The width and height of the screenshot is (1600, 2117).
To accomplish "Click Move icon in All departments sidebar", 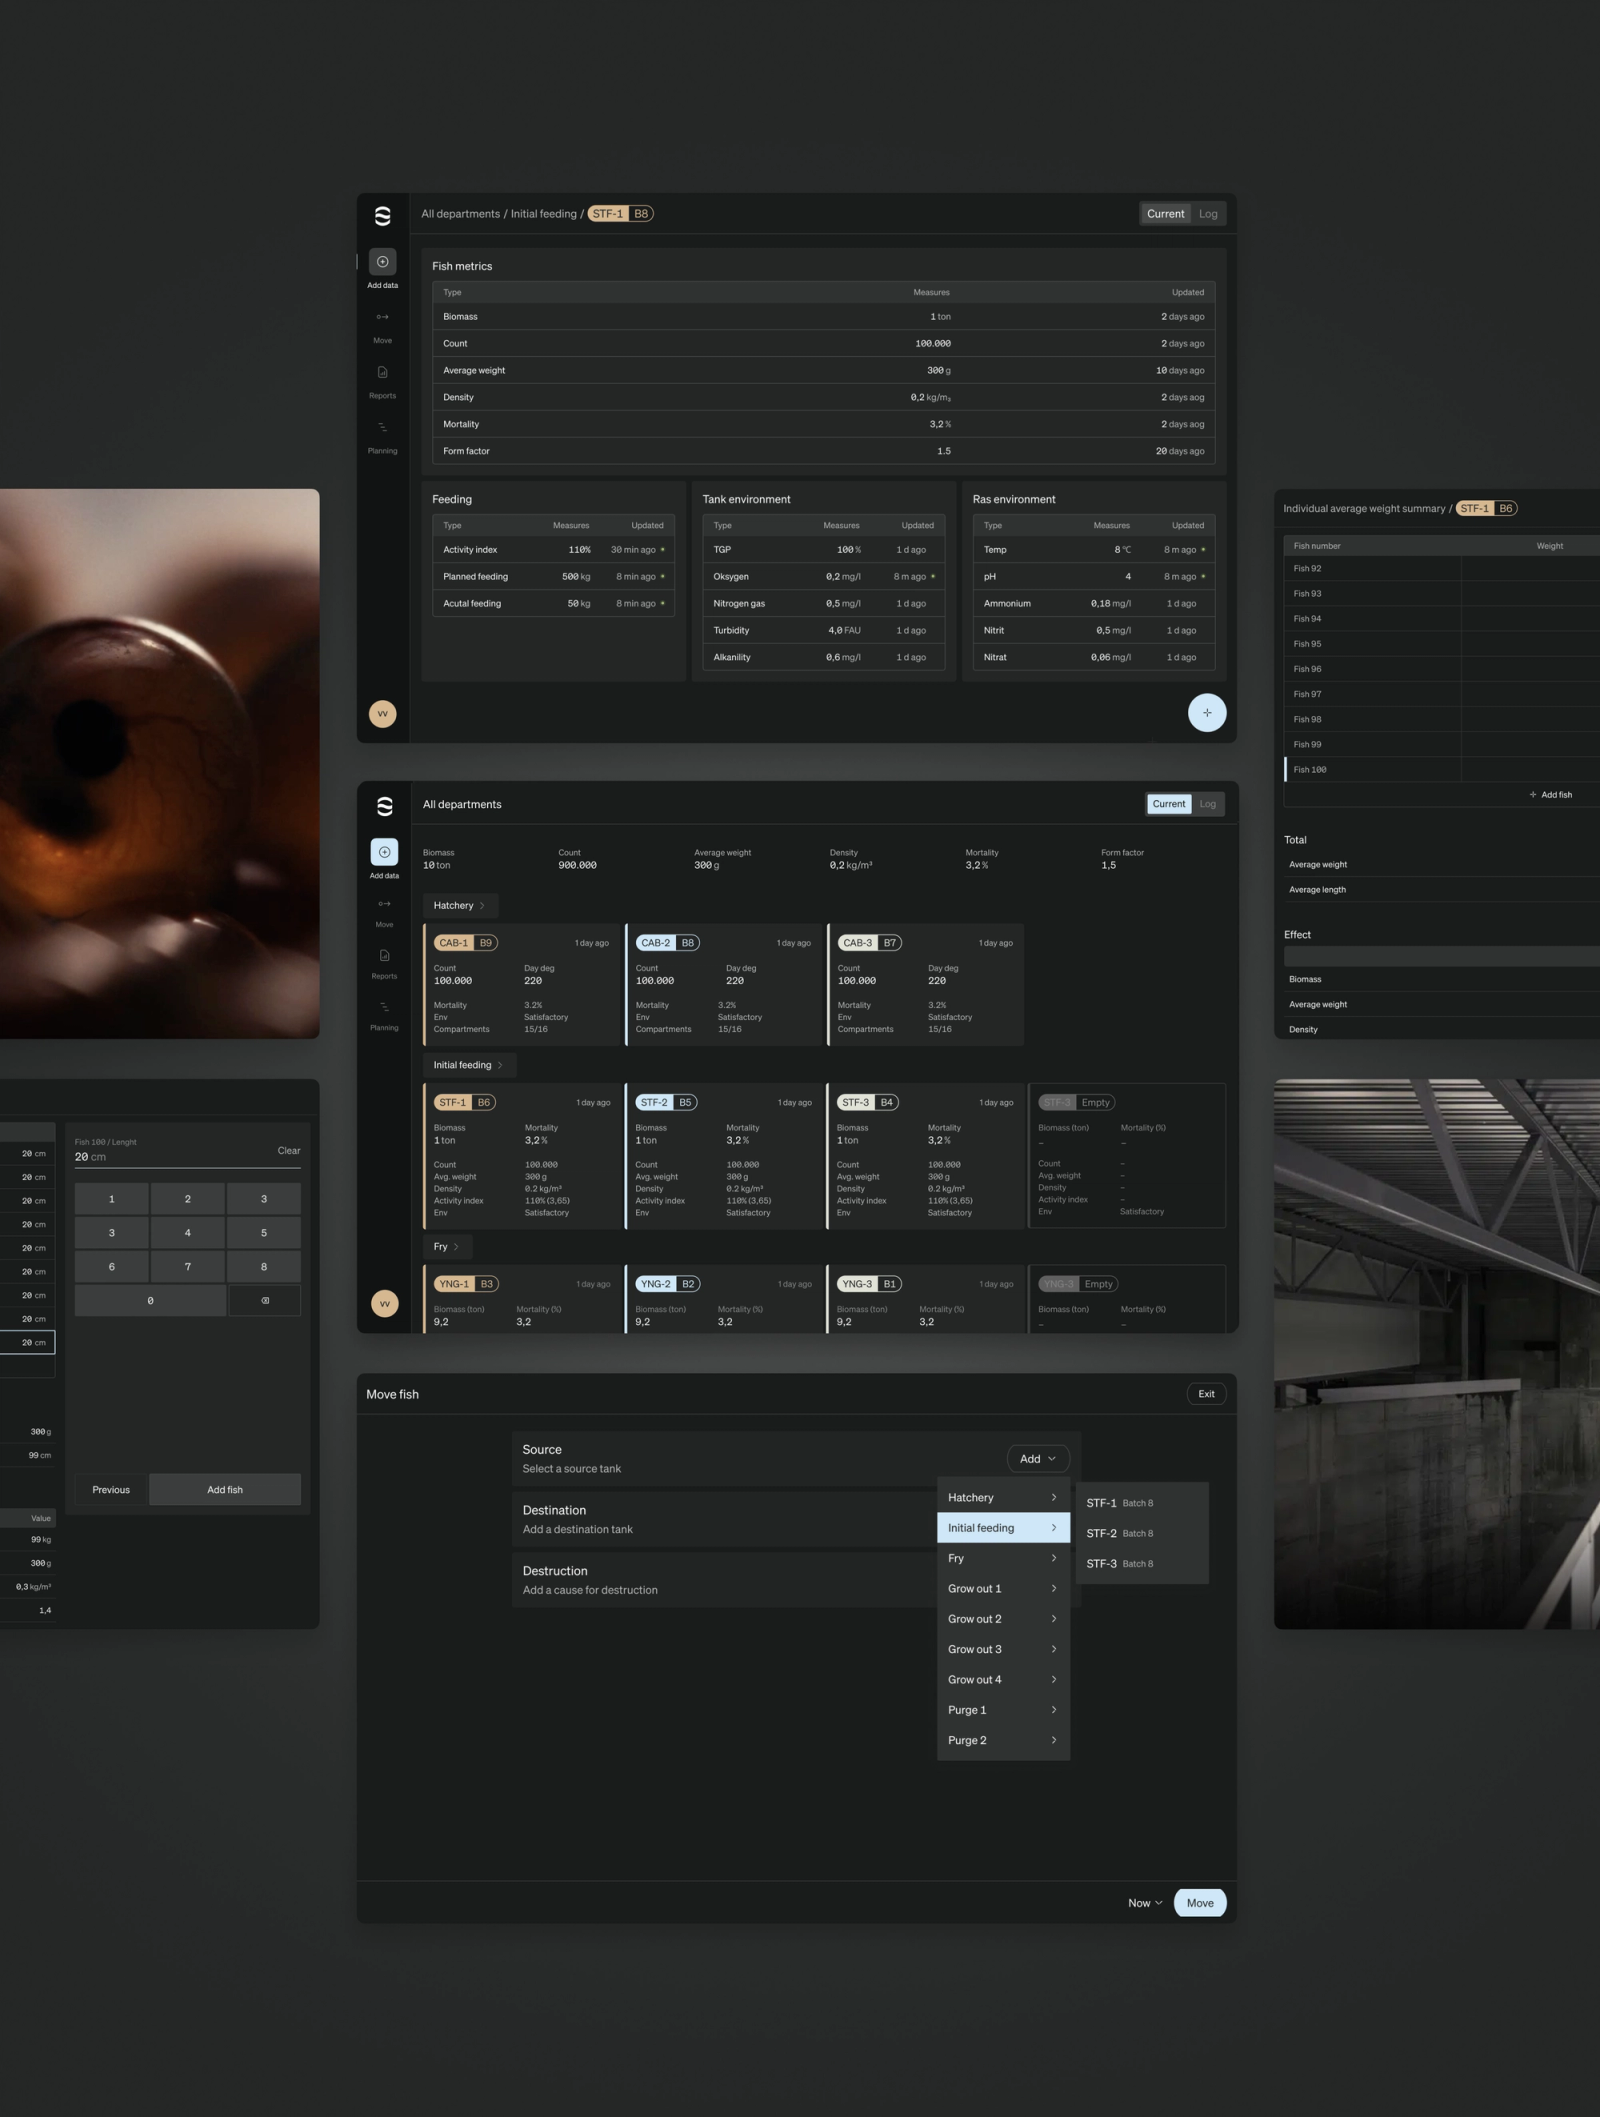I will [384, 904].
